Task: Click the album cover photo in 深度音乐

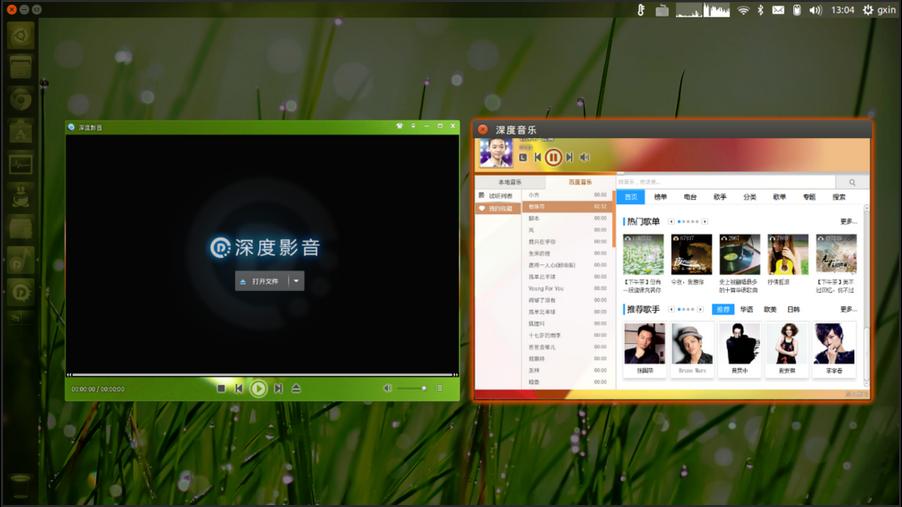Action: pos(496,153)
